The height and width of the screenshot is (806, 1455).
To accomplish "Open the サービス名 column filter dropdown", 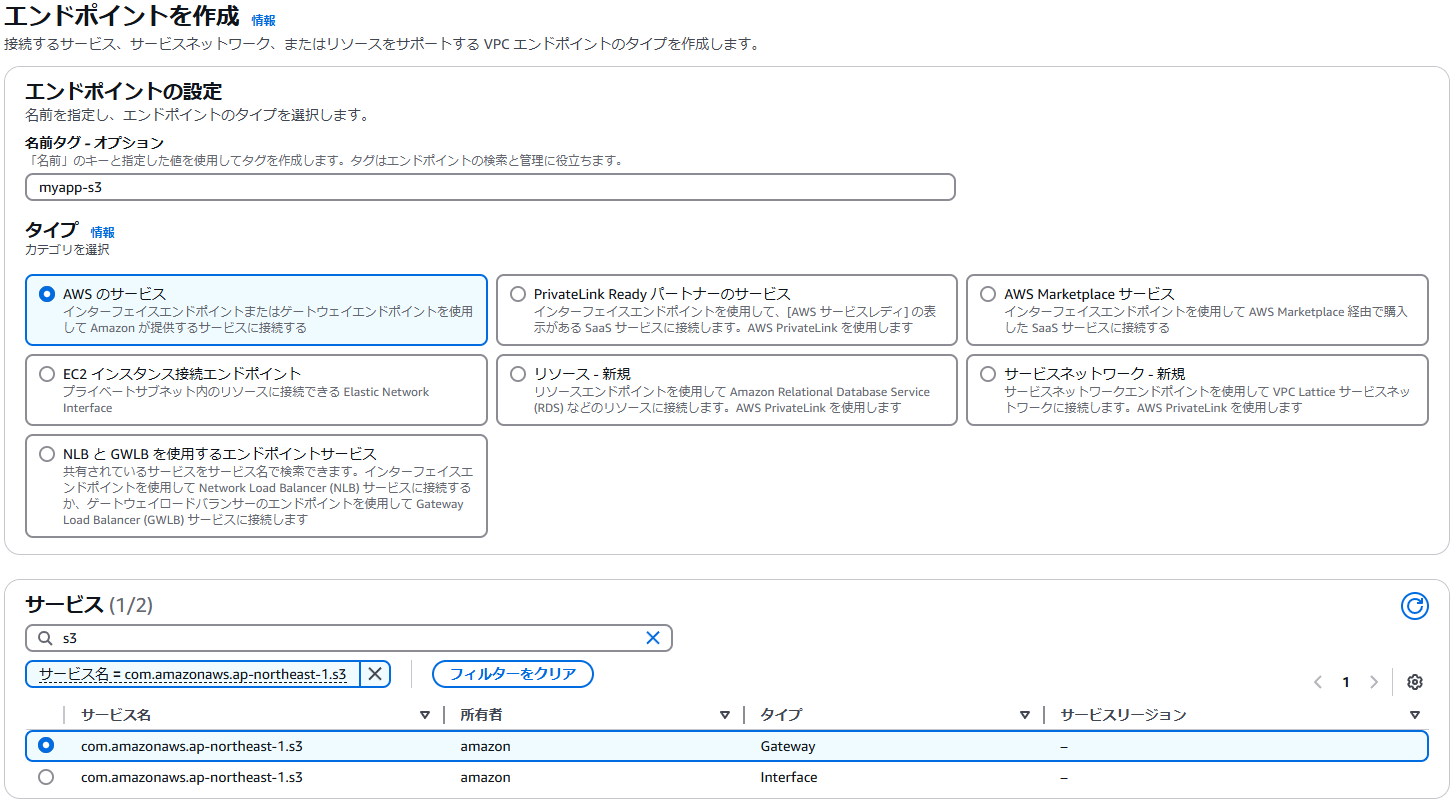I will coord(426,714).
